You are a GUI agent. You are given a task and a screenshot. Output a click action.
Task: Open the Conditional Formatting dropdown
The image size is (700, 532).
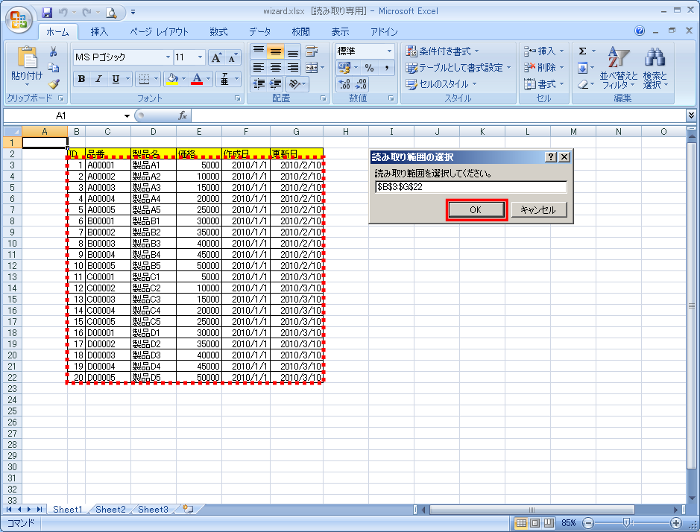click(x=443, y=51)
